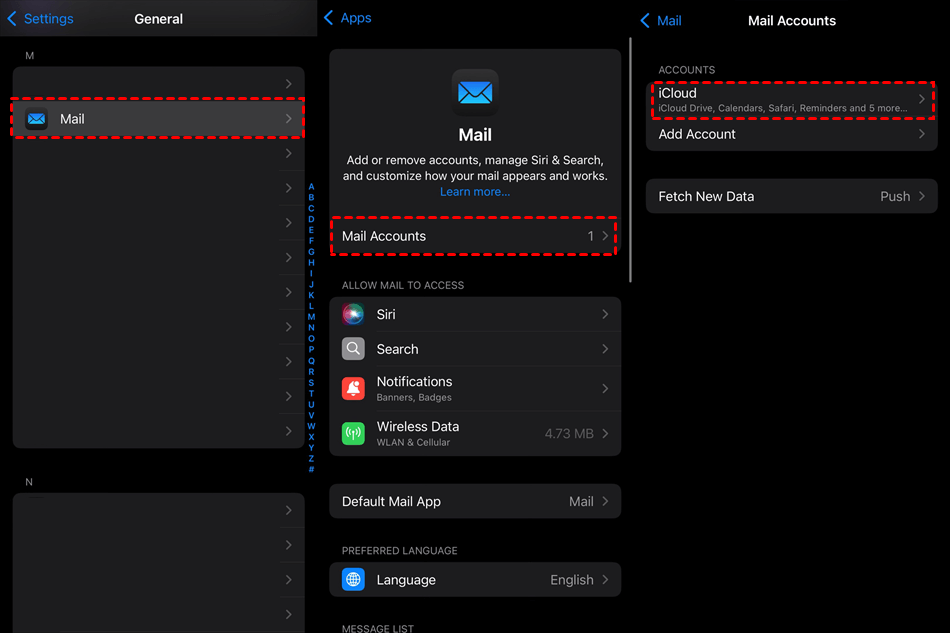Open Wireless Data settings
Screen dimensions: 950x633
(475, 434)
